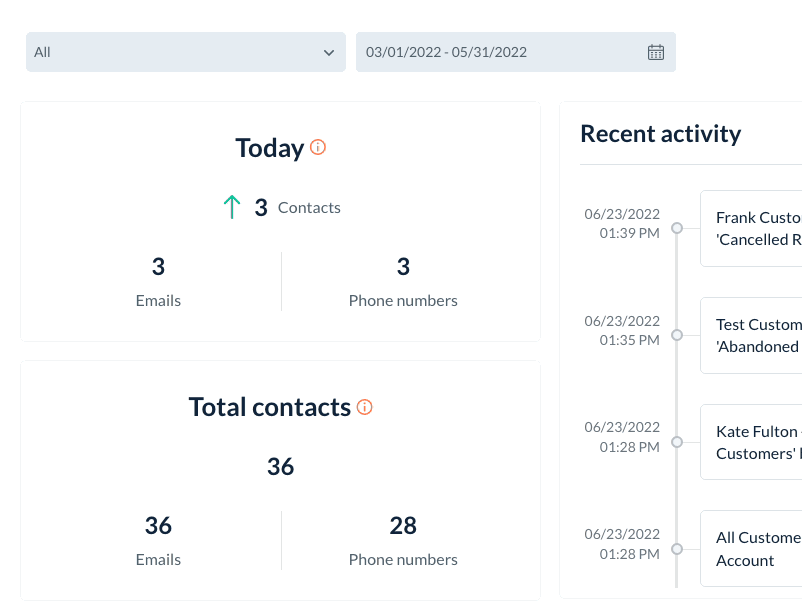Click the 01:35 PM timeline marker dot
802x606 pixels.
click(x=677, y=335)
